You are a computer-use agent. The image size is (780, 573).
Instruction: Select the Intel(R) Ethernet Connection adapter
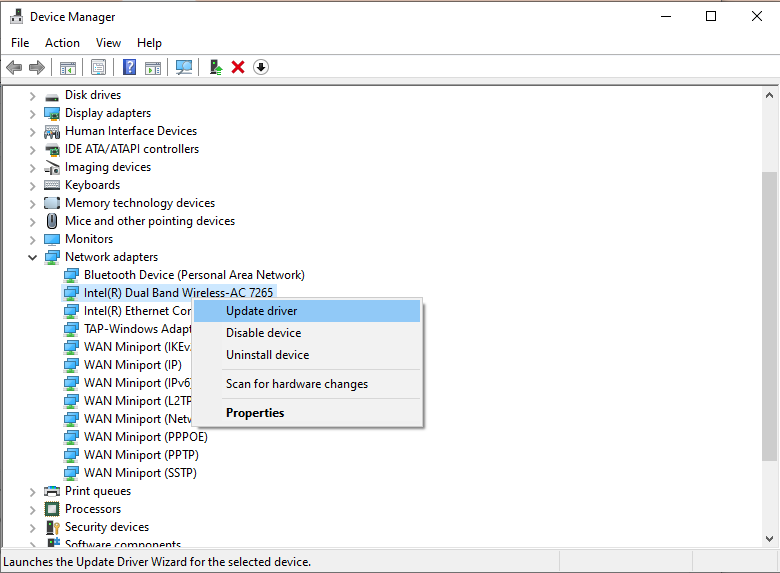point(137,311)
